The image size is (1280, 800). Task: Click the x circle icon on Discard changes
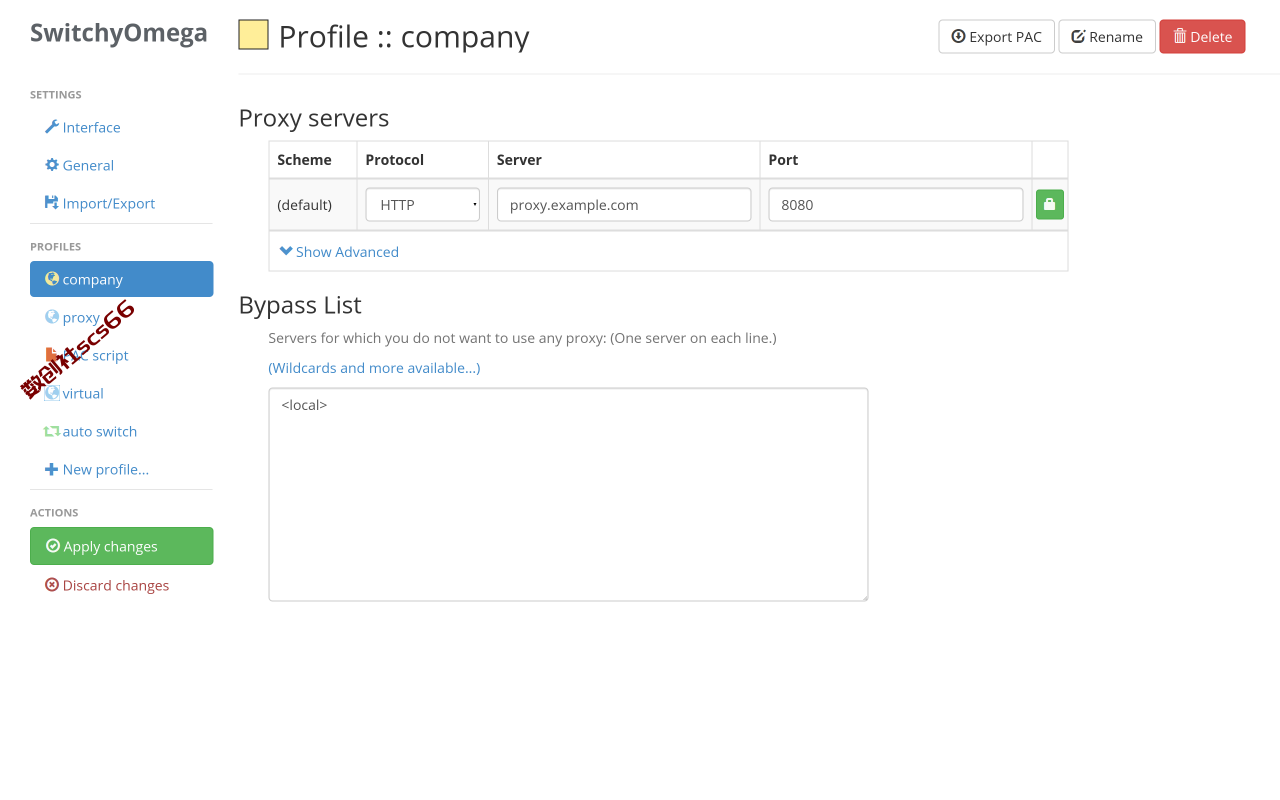pyautogui.click(x=52, y=585)
